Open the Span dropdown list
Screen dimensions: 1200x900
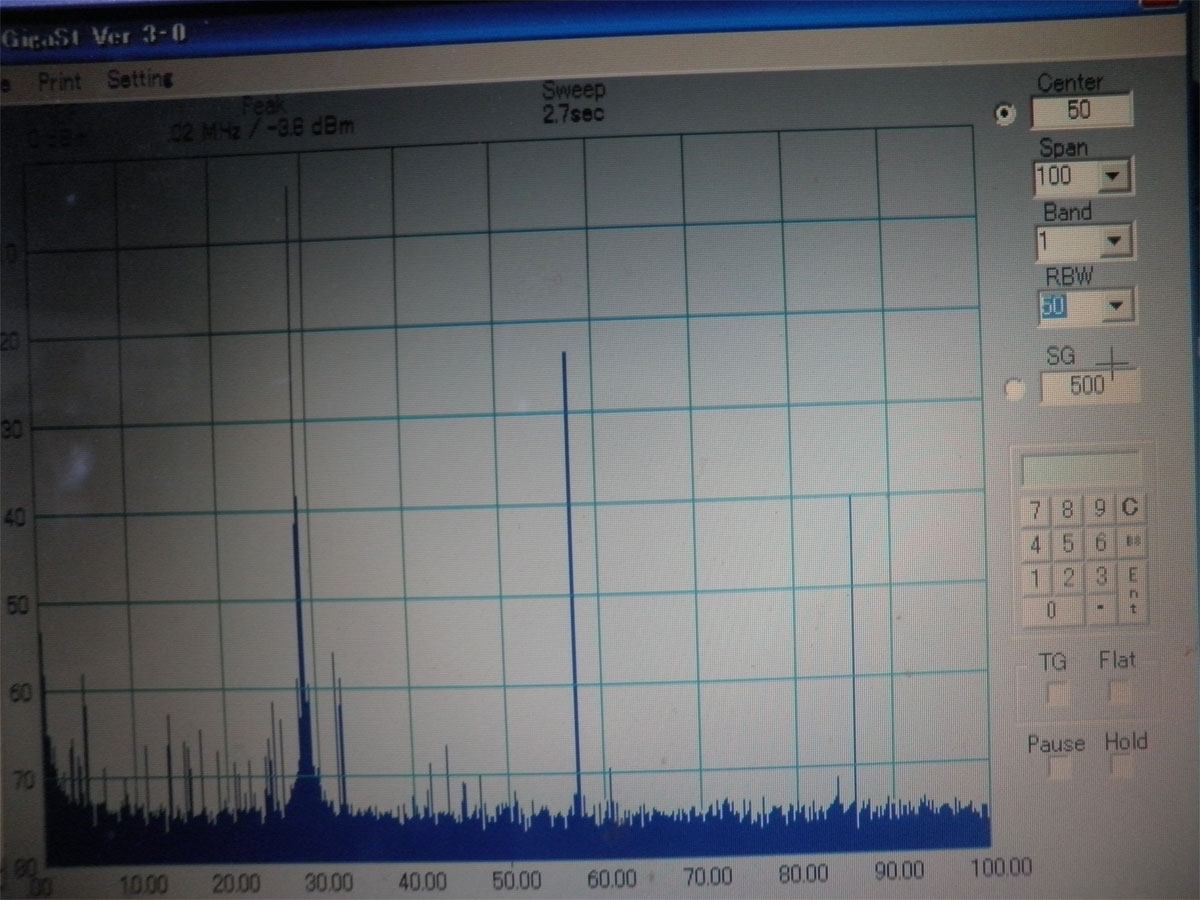1113,179
